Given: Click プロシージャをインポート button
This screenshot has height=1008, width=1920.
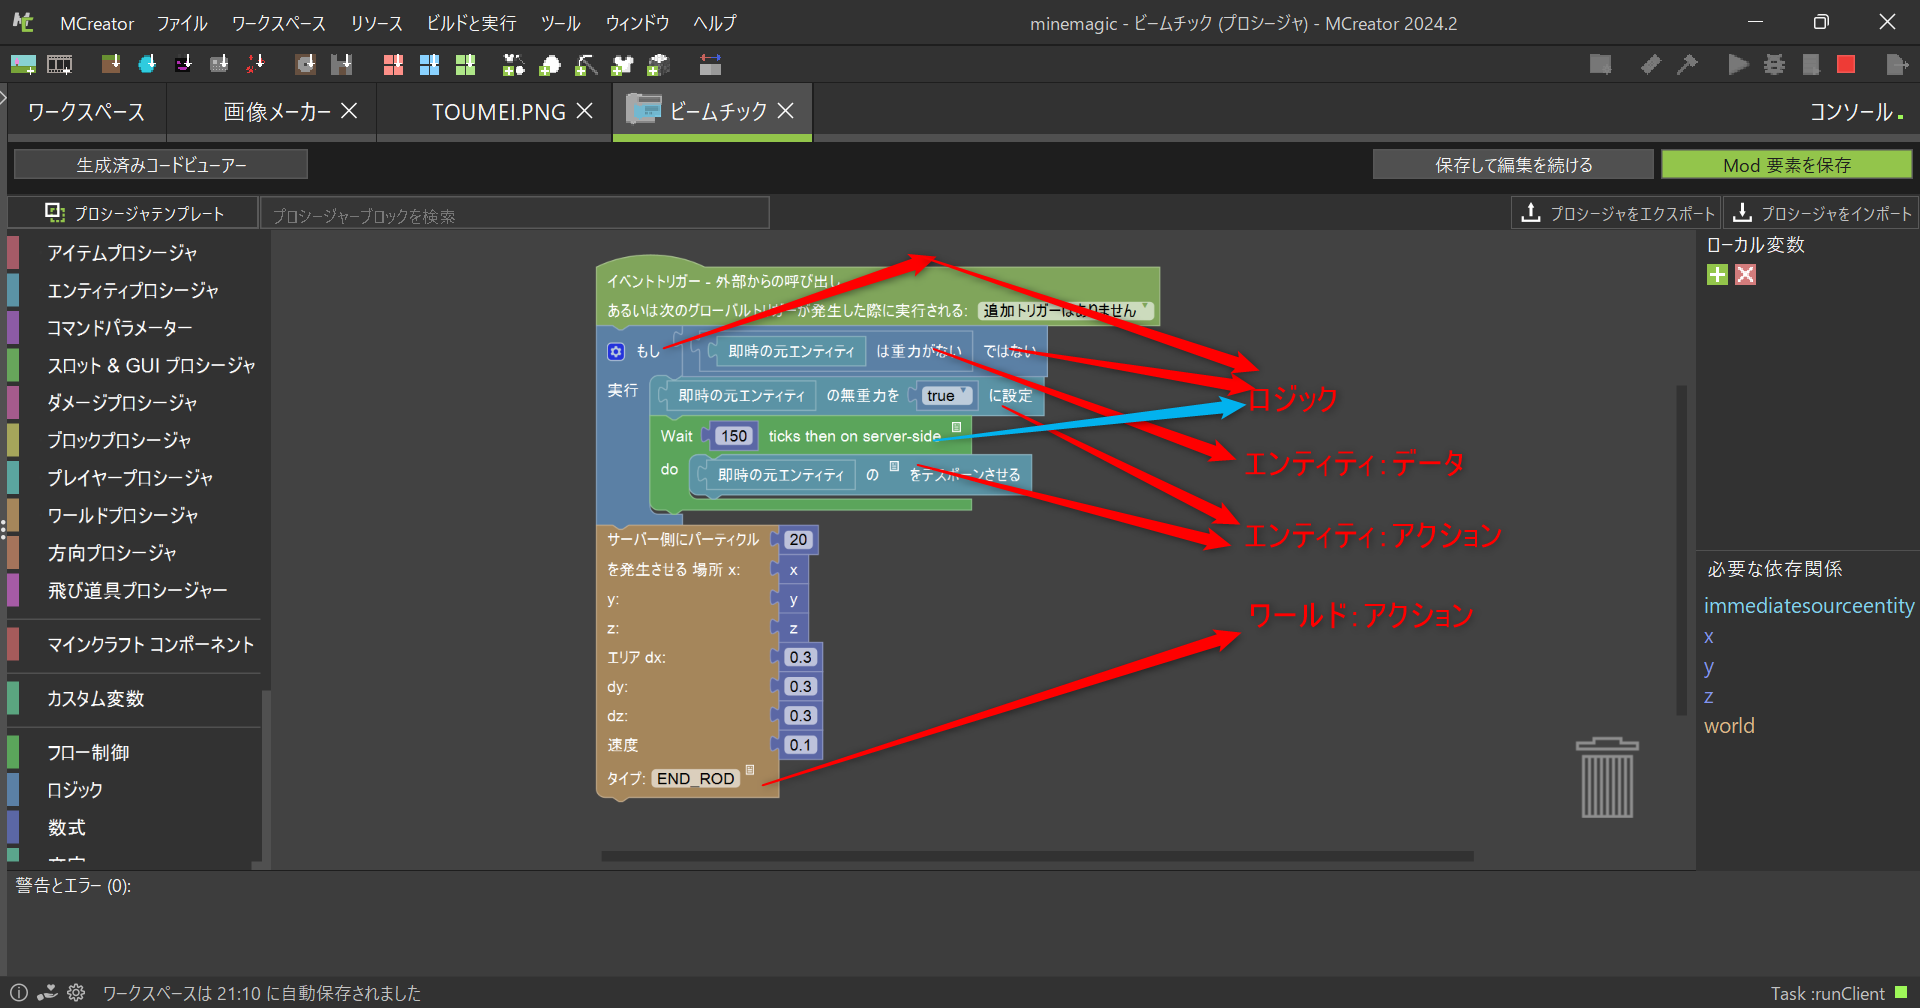Looking at the screenshot, I should tap(1821, 213).
